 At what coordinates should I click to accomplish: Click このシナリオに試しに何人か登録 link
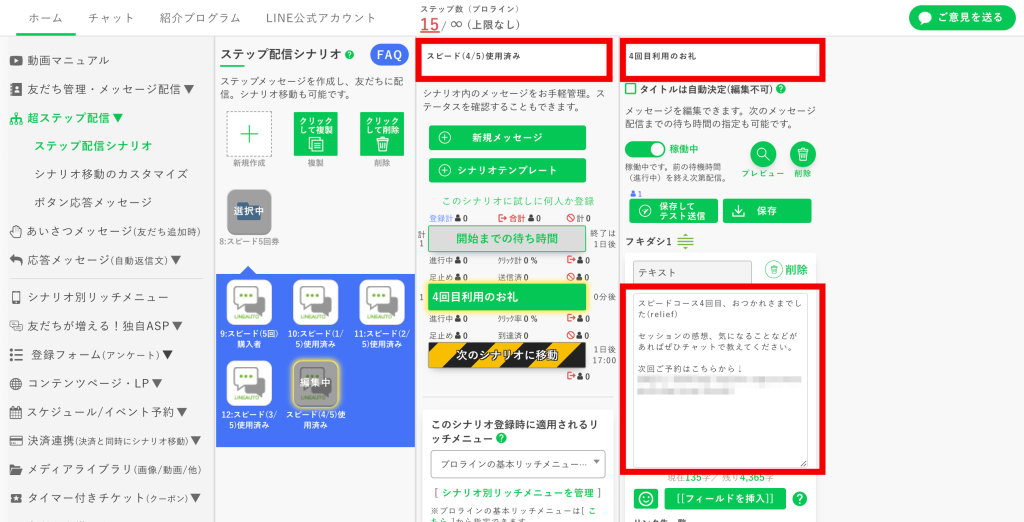pyautogui.click(x=519, y=201)
